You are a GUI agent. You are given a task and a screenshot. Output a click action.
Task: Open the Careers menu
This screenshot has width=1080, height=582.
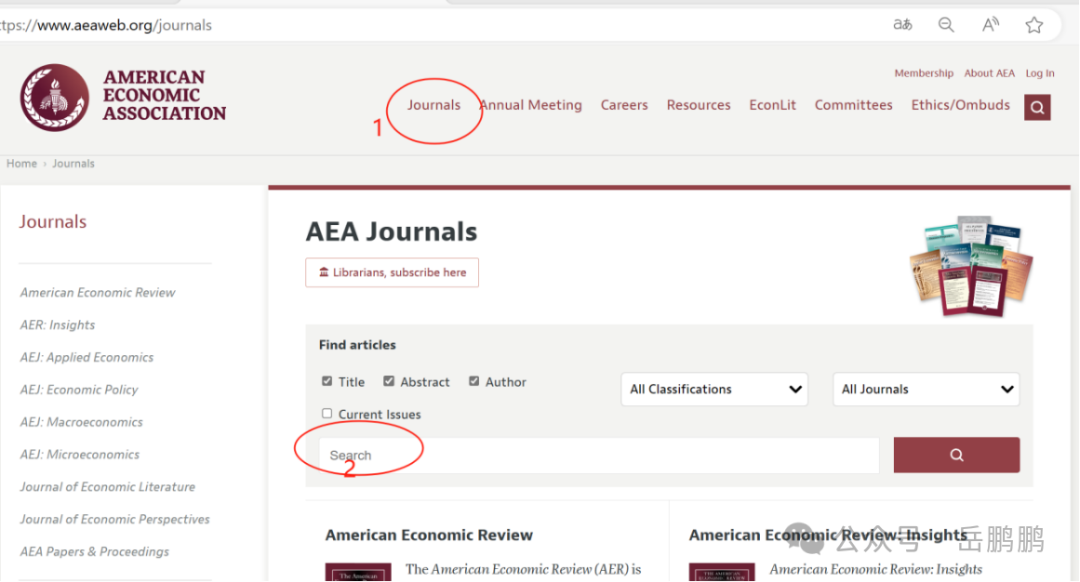click(x=624, y=105)
